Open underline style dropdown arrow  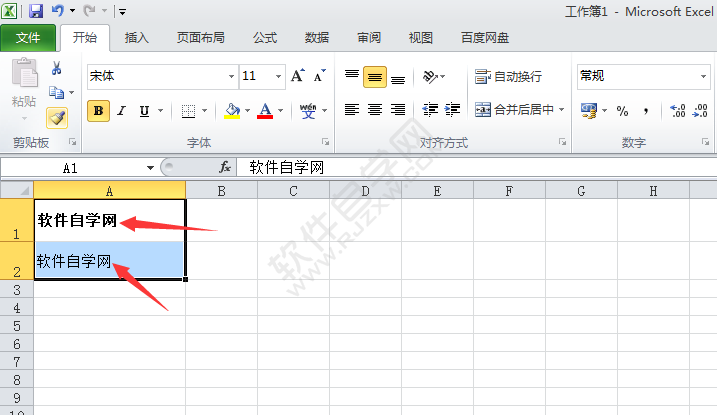click(x=161, y=111)
